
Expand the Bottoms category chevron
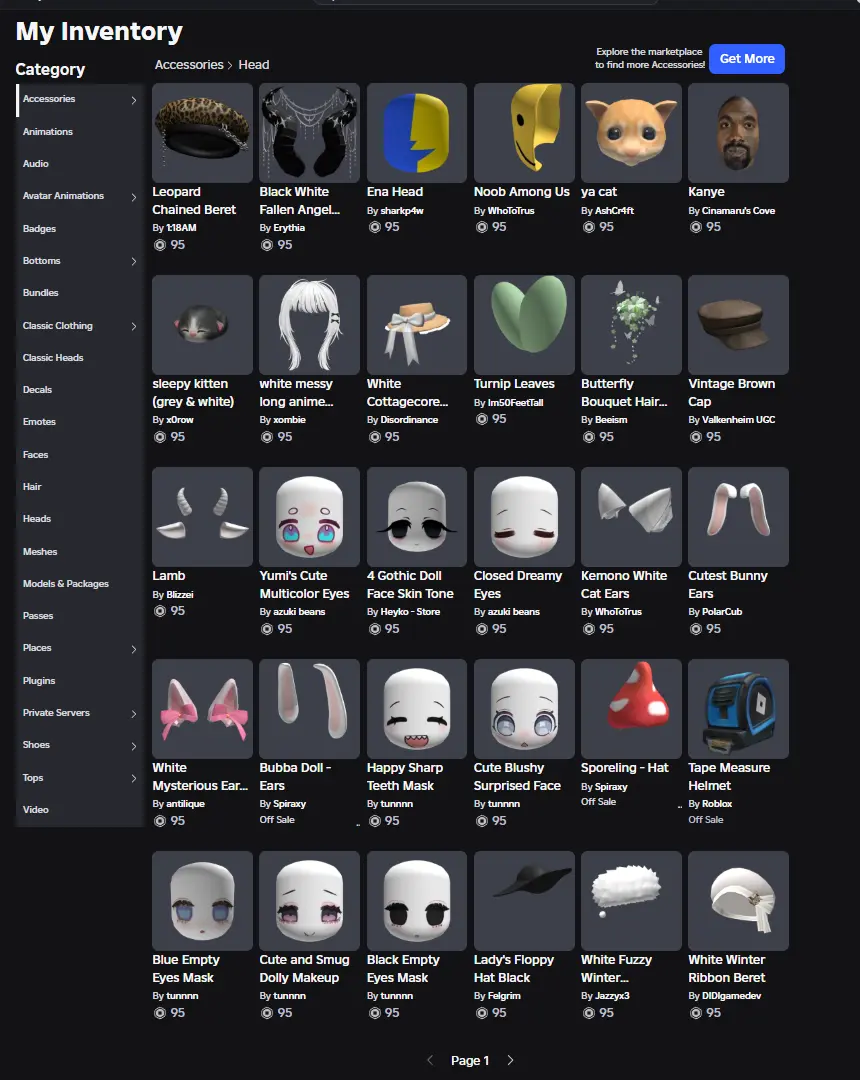(x=134, y=261)
